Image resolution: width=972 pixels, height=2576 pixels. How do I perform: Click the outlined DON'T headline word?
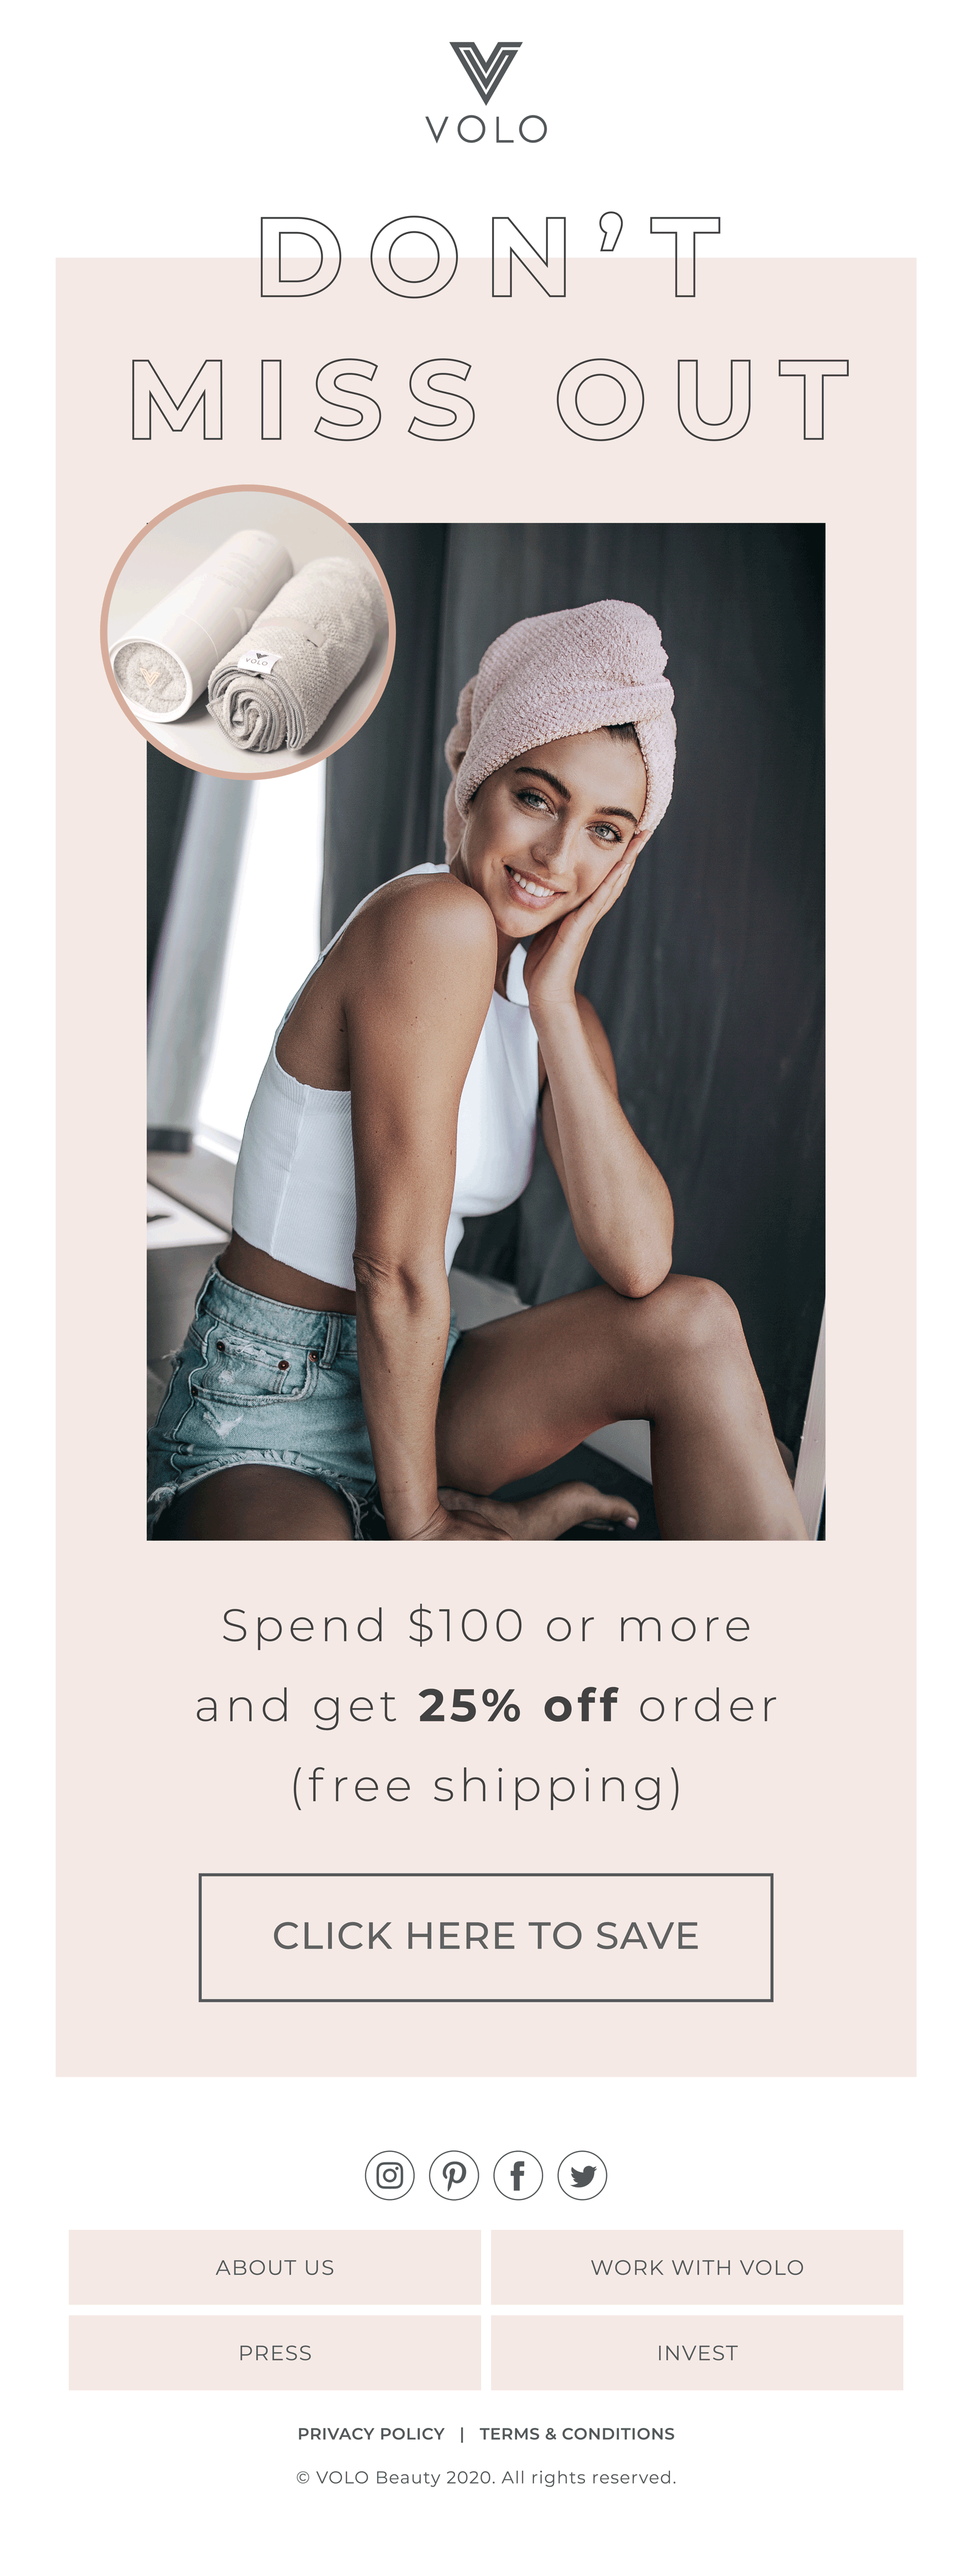coord(490,256)
